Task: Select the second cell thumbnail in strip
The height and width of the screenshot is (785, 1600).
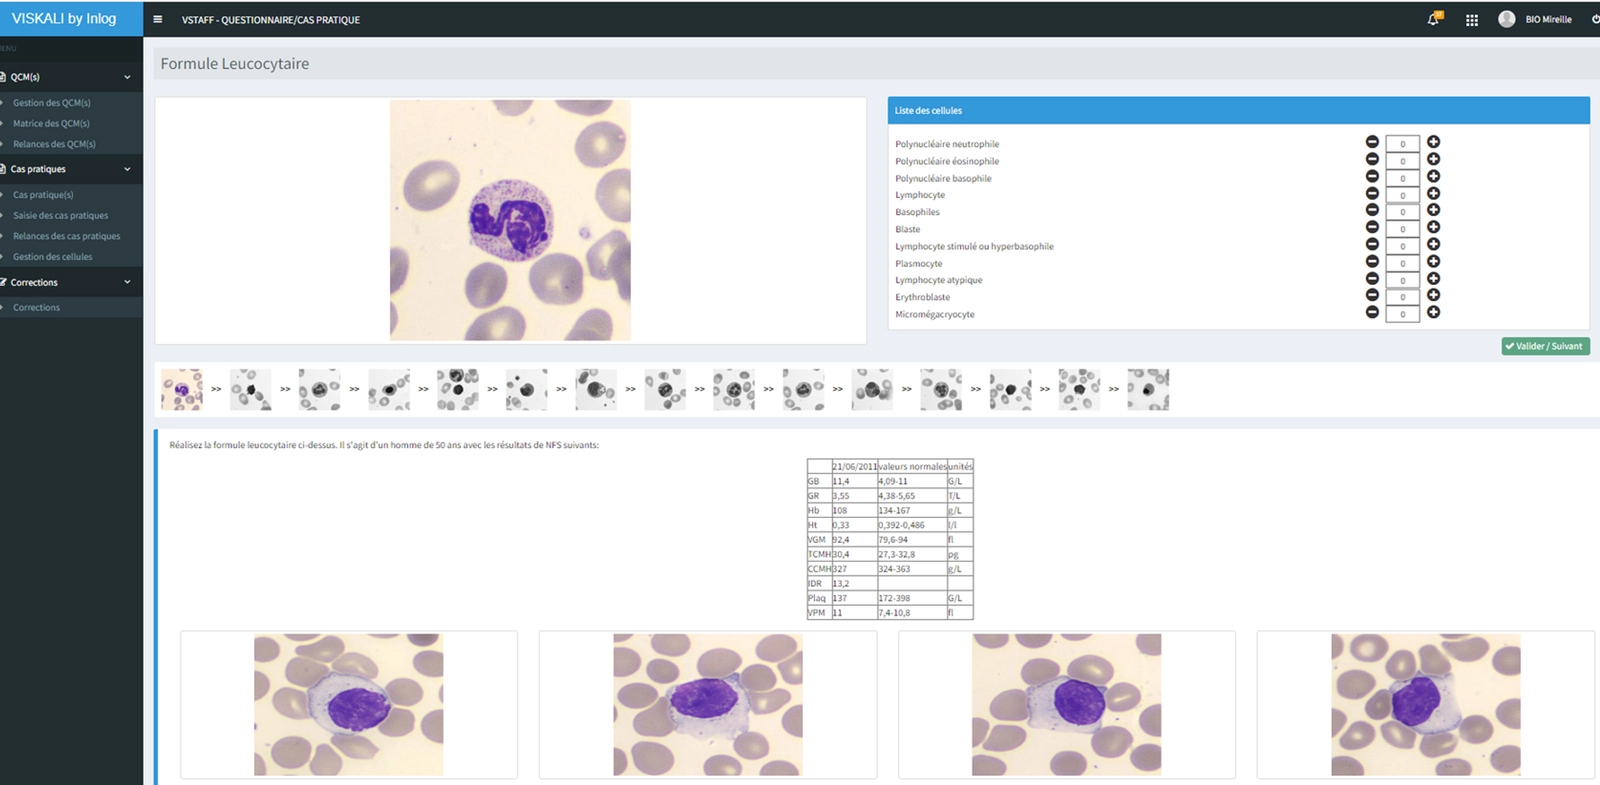Action: point(250,389)
